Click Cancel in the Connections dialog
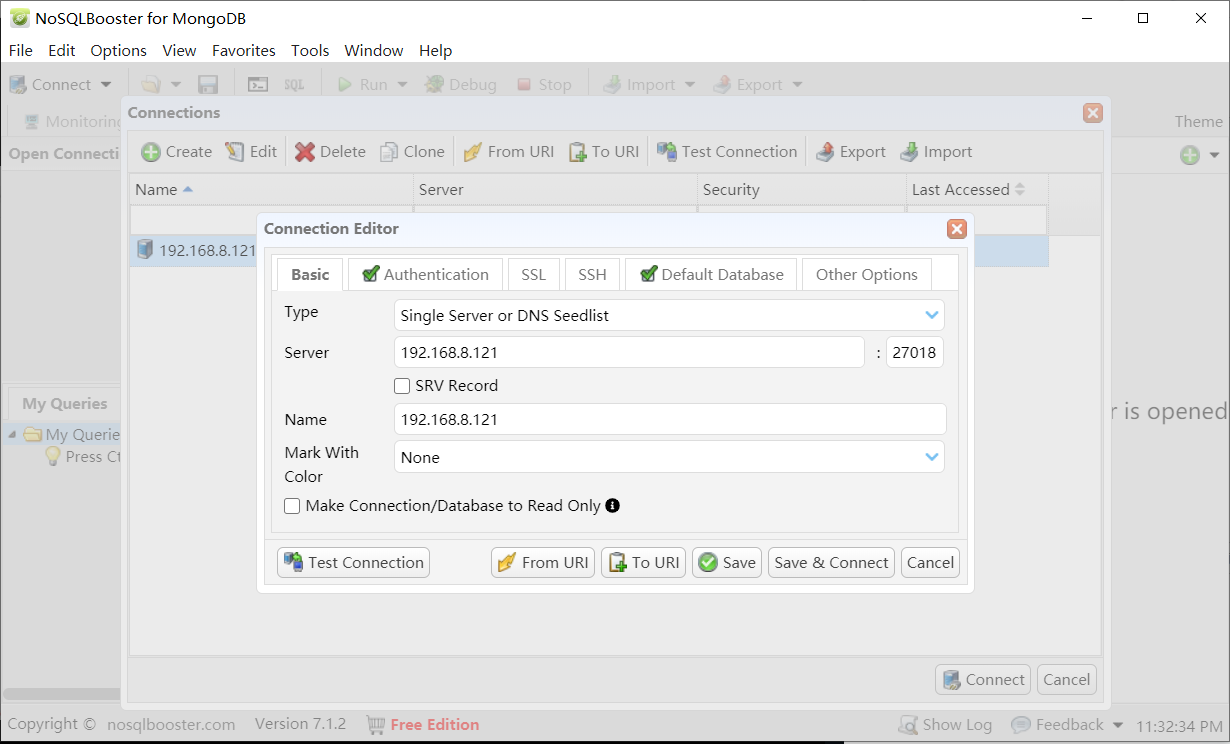This screenshot has width=1230, height=744. 1067,680
